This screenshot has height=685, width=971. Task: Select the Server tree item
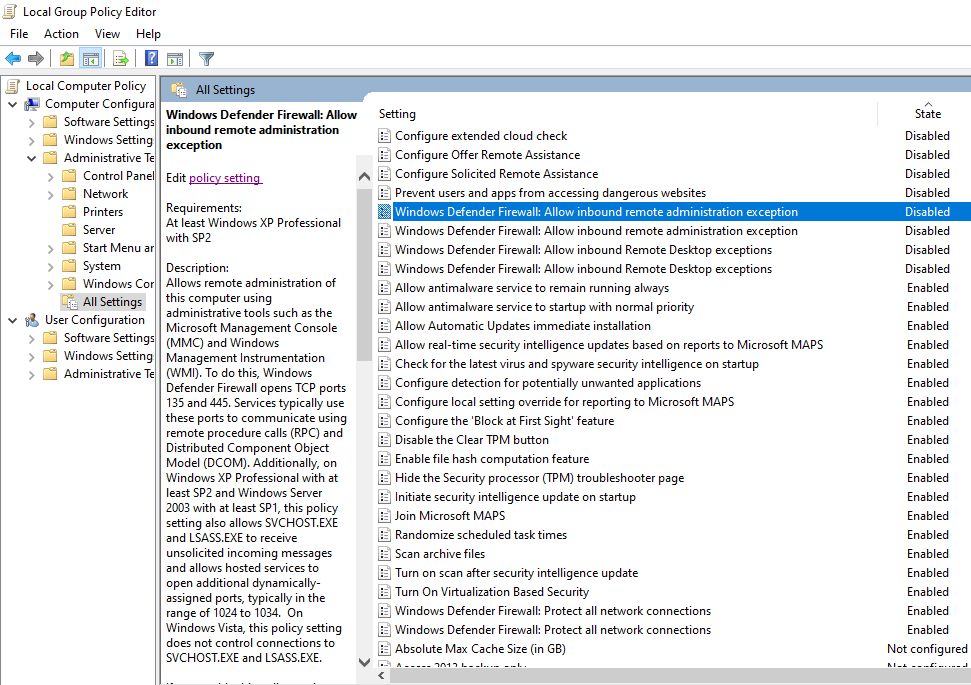click(x=99, y=230)
